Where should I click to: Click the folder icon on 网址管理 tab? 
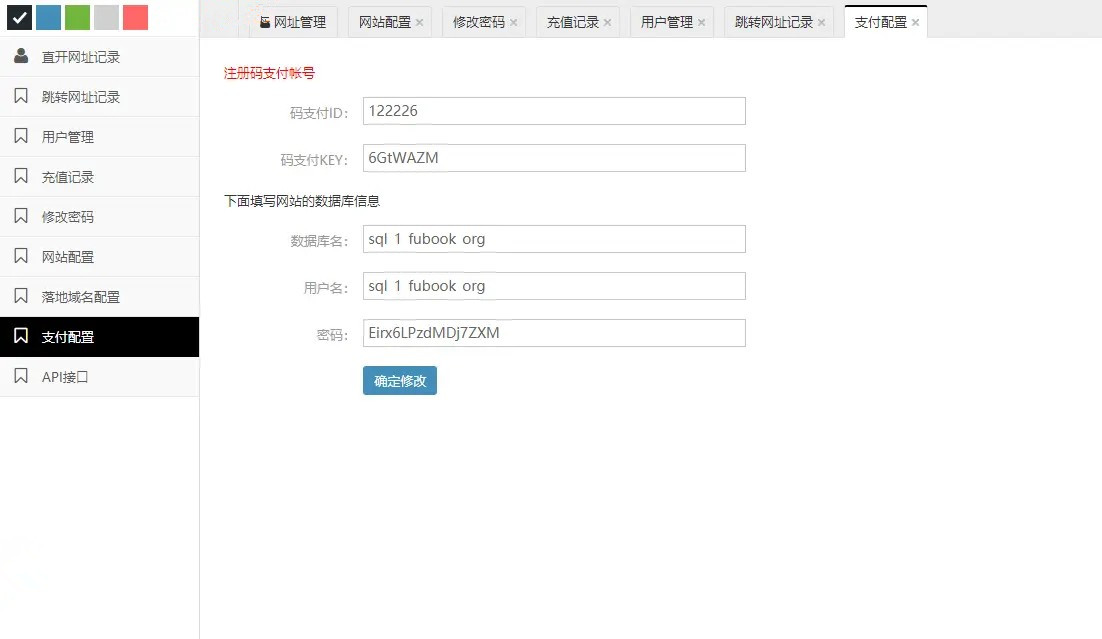point(265,22)
